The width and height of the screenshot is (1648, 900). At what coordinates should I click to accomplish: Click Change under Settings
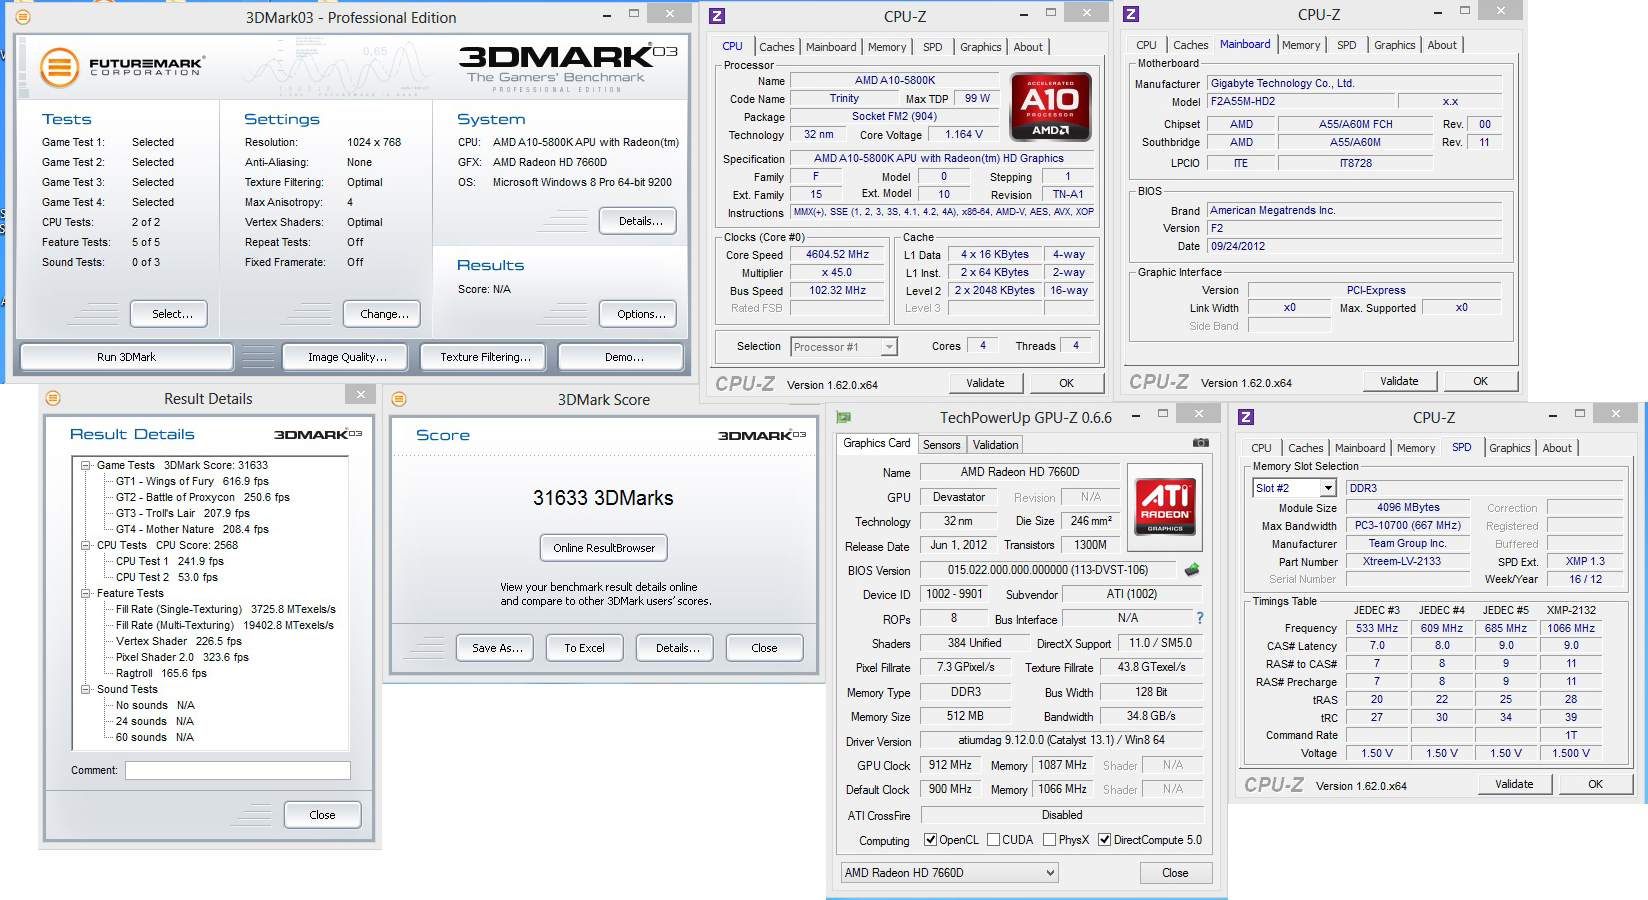click(x=384, y=314)
